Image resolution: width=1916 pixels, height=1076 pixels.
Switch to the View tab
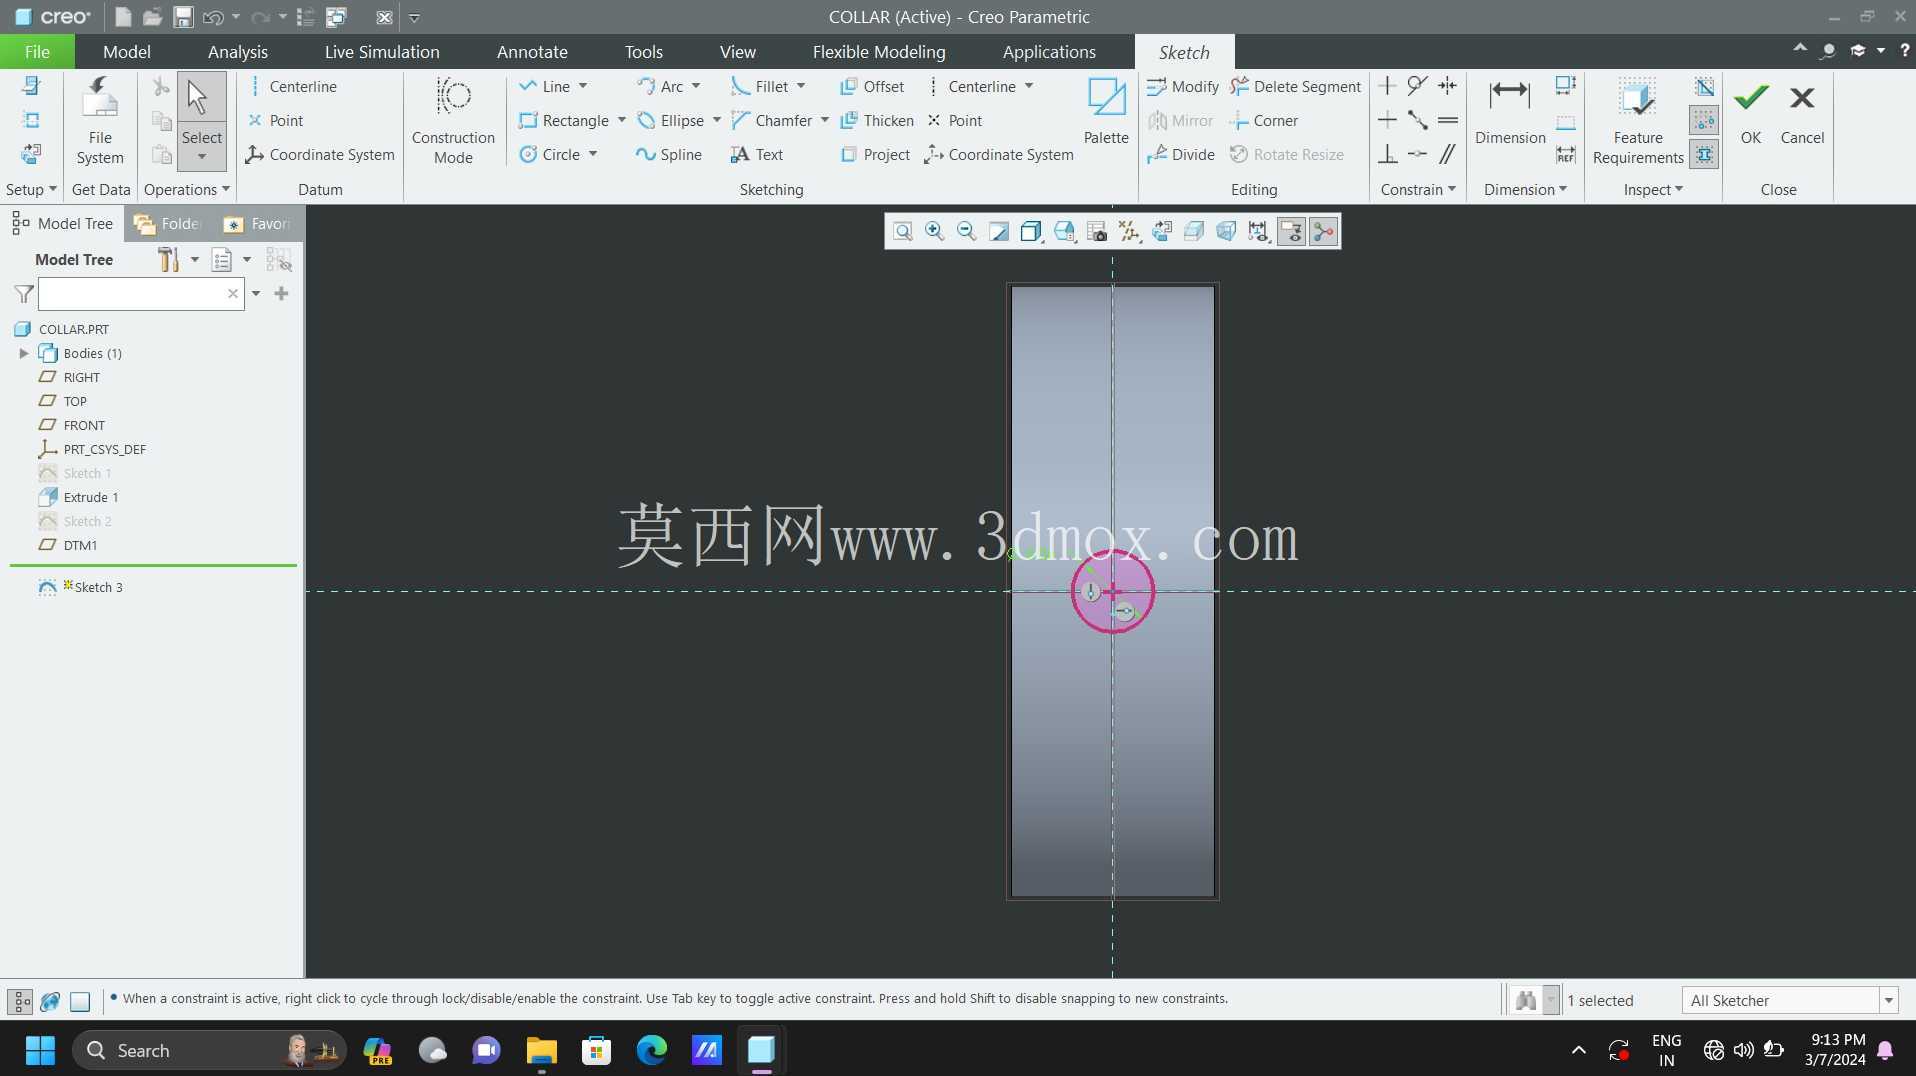pos(738,52)
